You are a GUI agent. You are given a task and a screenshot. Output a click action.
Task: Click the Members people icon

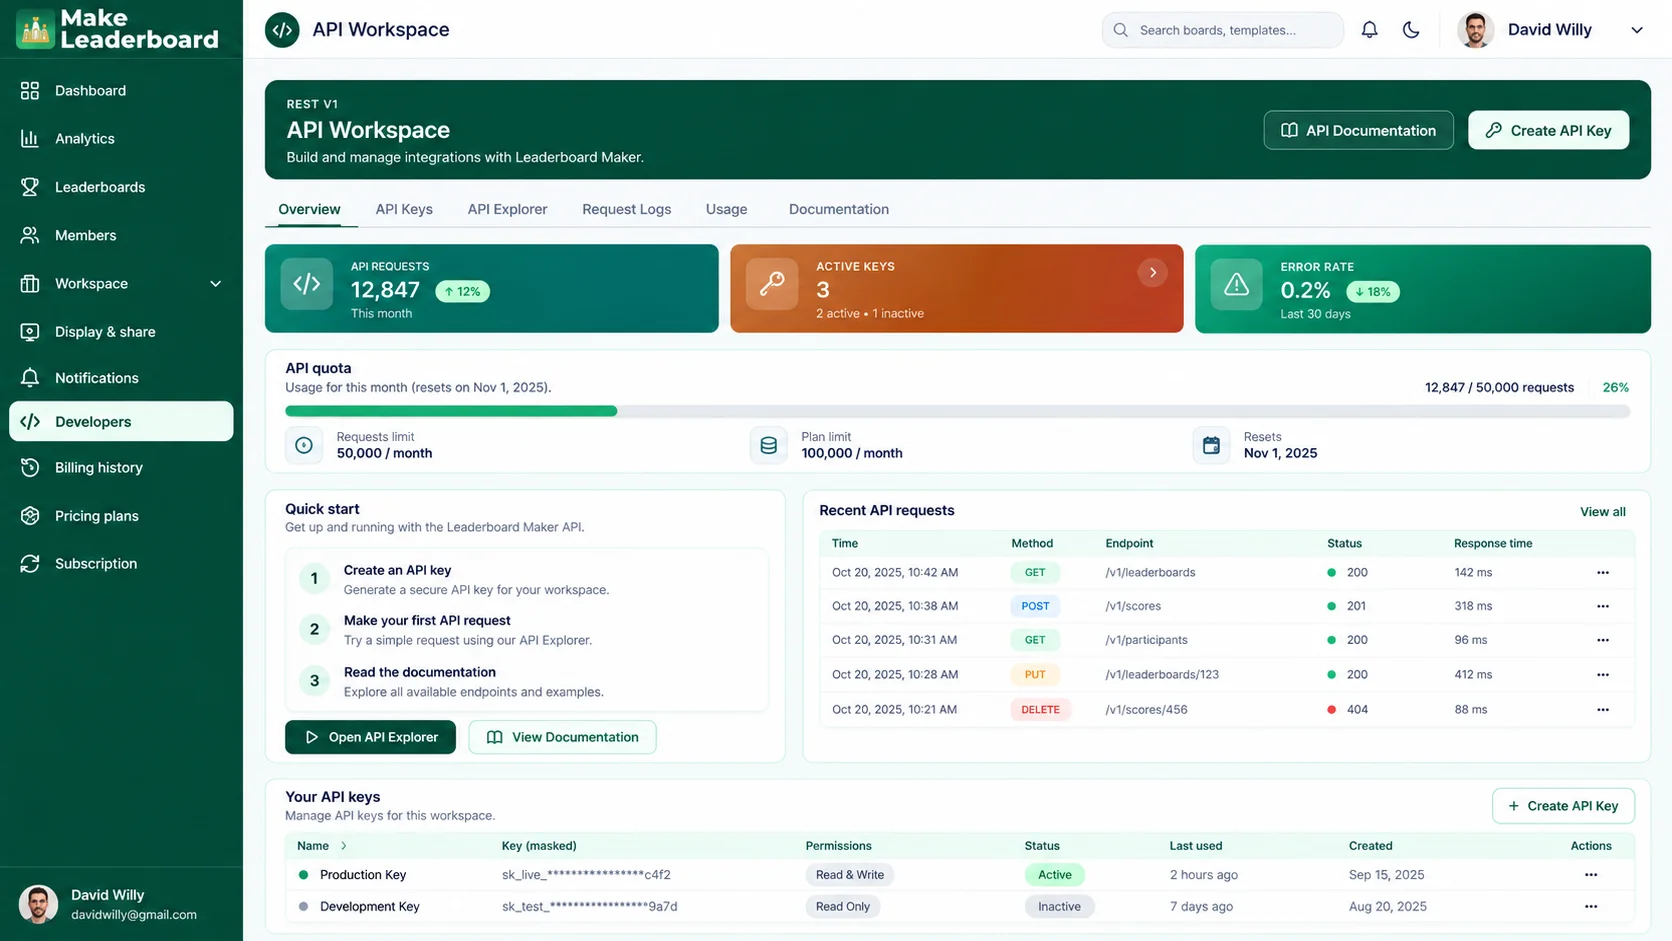pyautogui.click(x=30, y=235)
